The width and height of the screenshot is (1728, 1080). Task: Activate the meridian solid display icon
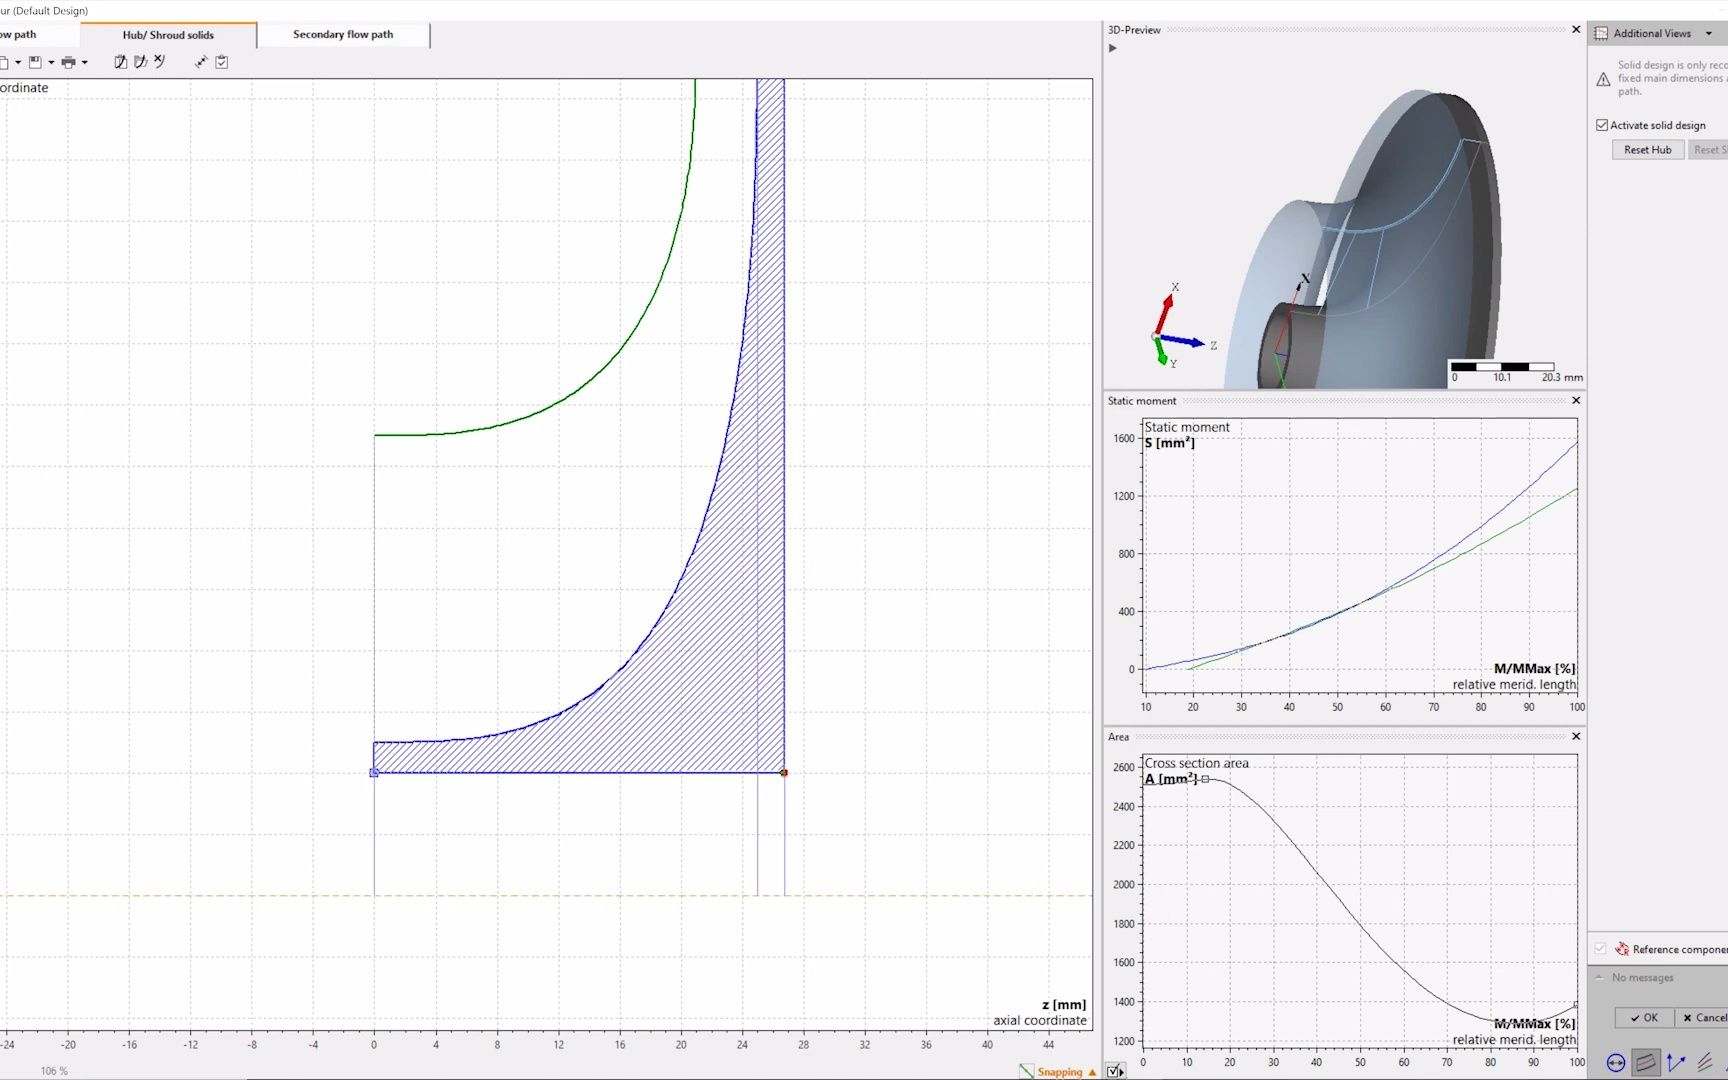pyautogui.click(x=1646, y=1063)
